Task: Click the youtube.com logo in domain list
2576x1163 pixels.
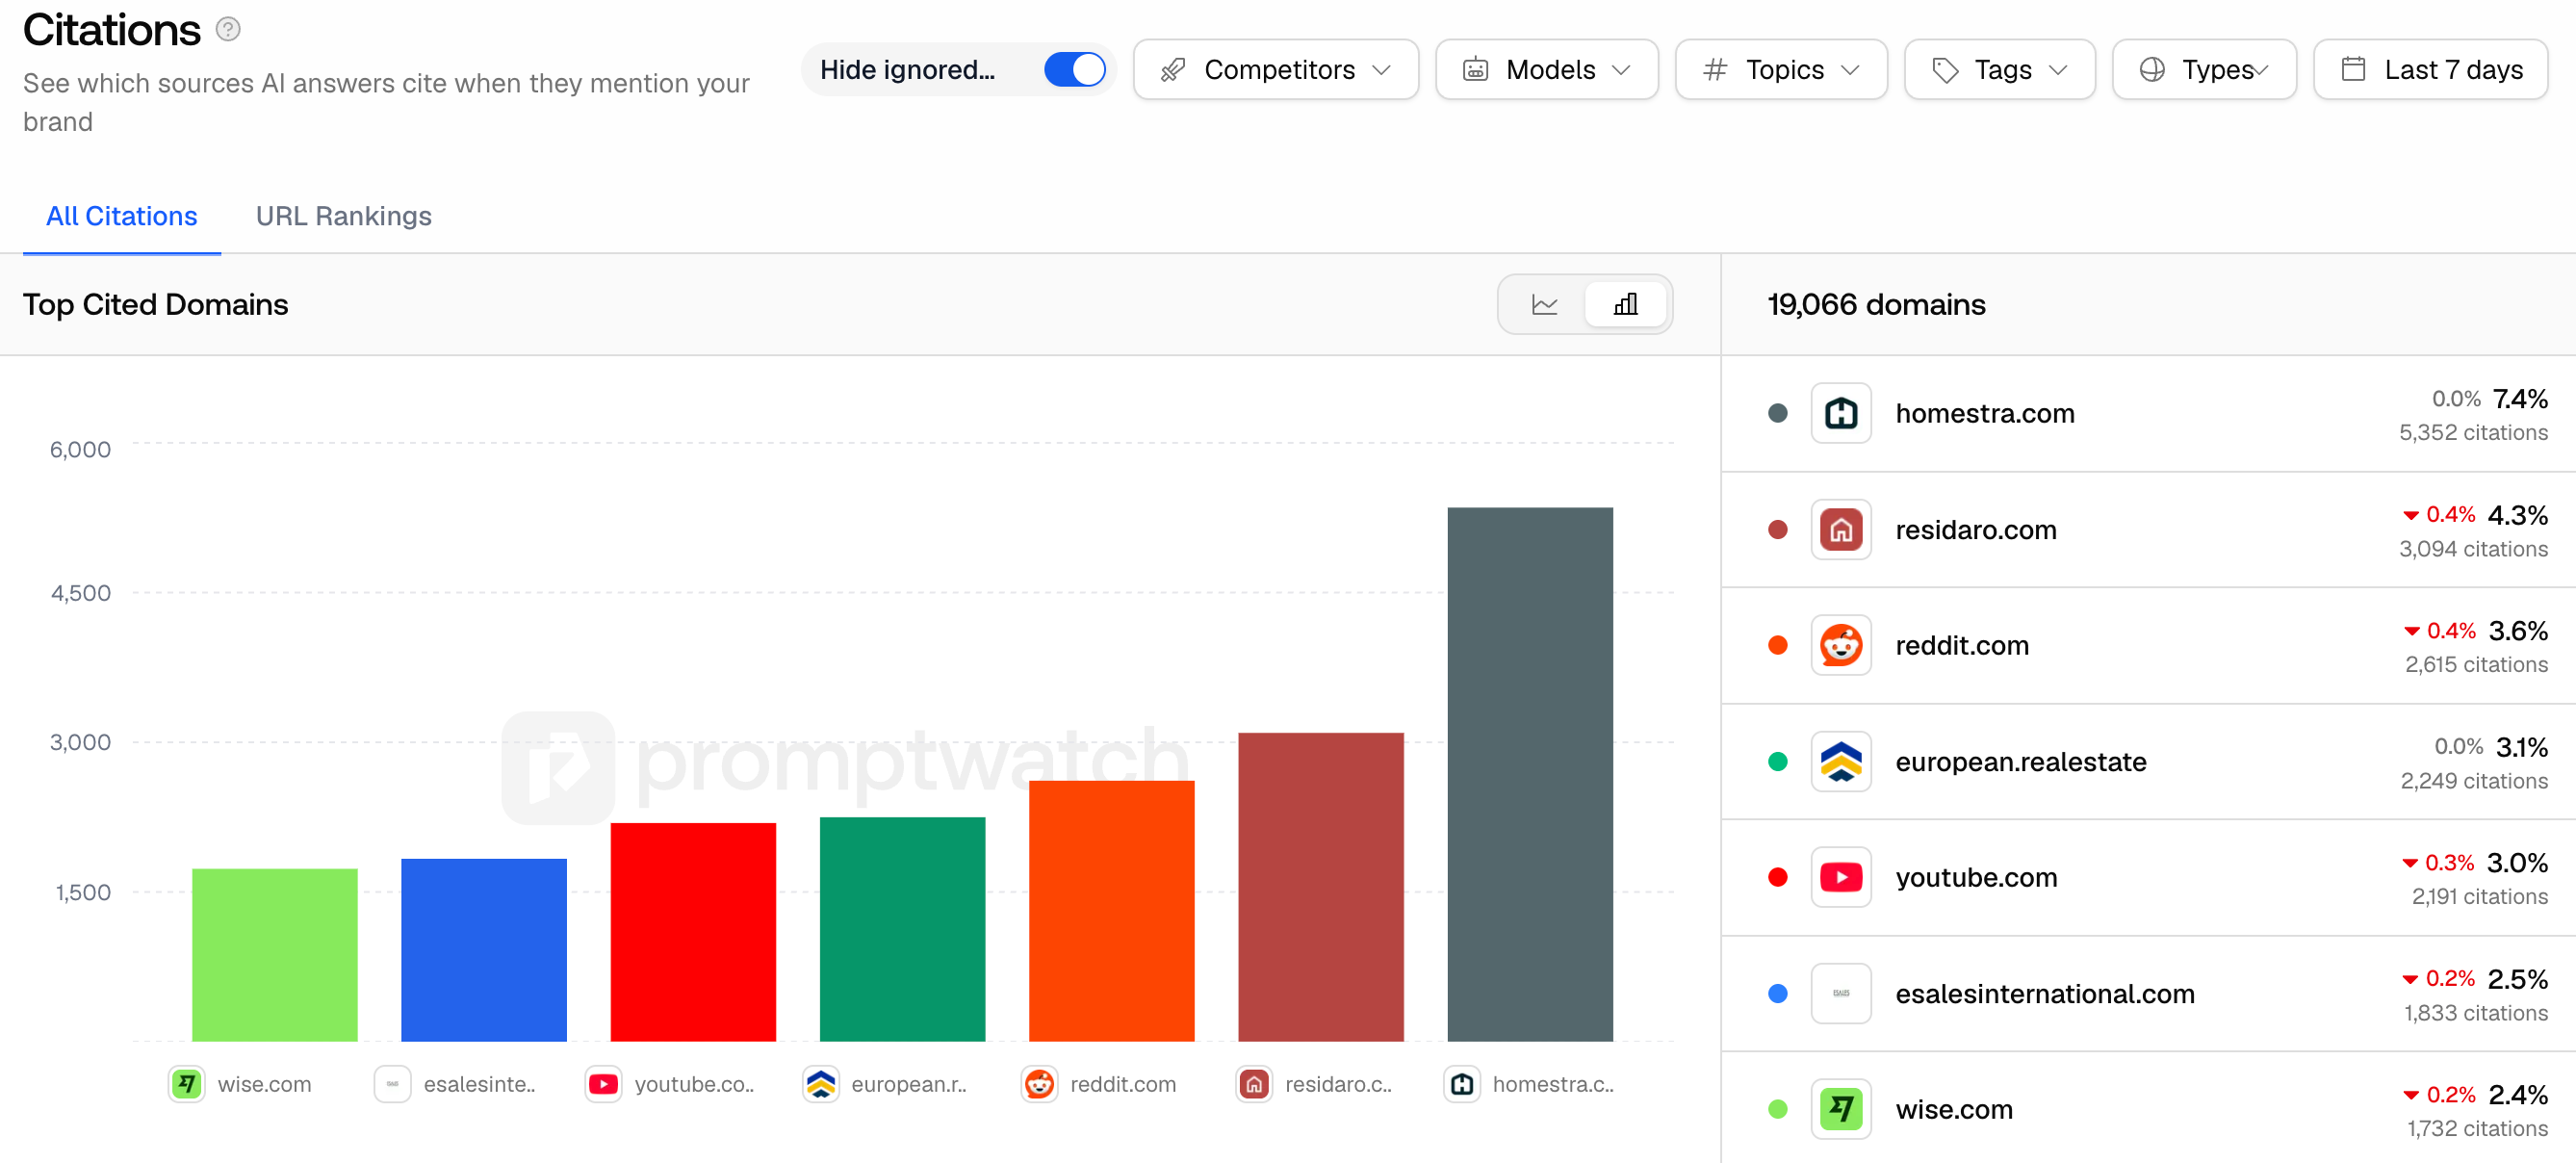Action: 1840,877
